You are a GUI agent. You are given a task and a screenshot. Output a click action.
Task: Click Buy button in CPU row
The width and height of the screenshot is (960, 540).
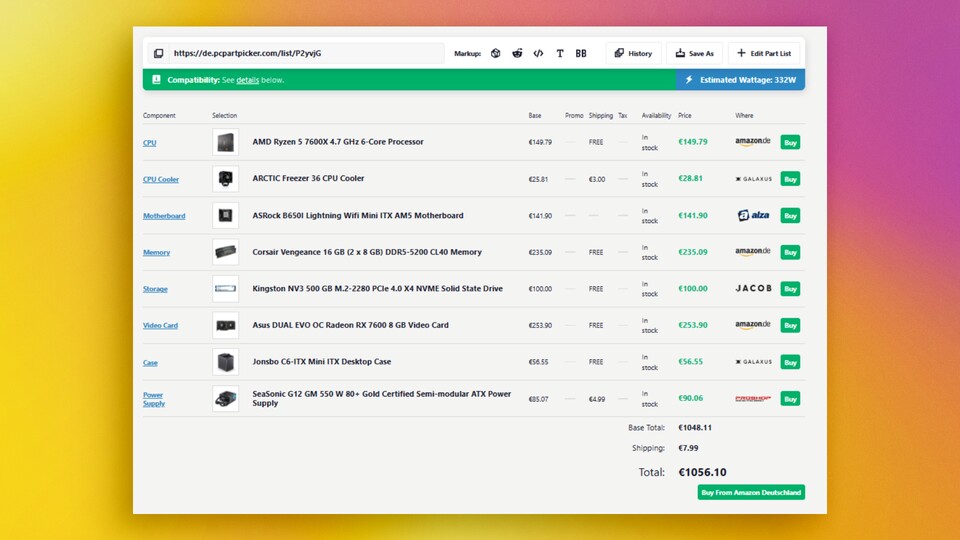pos(790,142)
